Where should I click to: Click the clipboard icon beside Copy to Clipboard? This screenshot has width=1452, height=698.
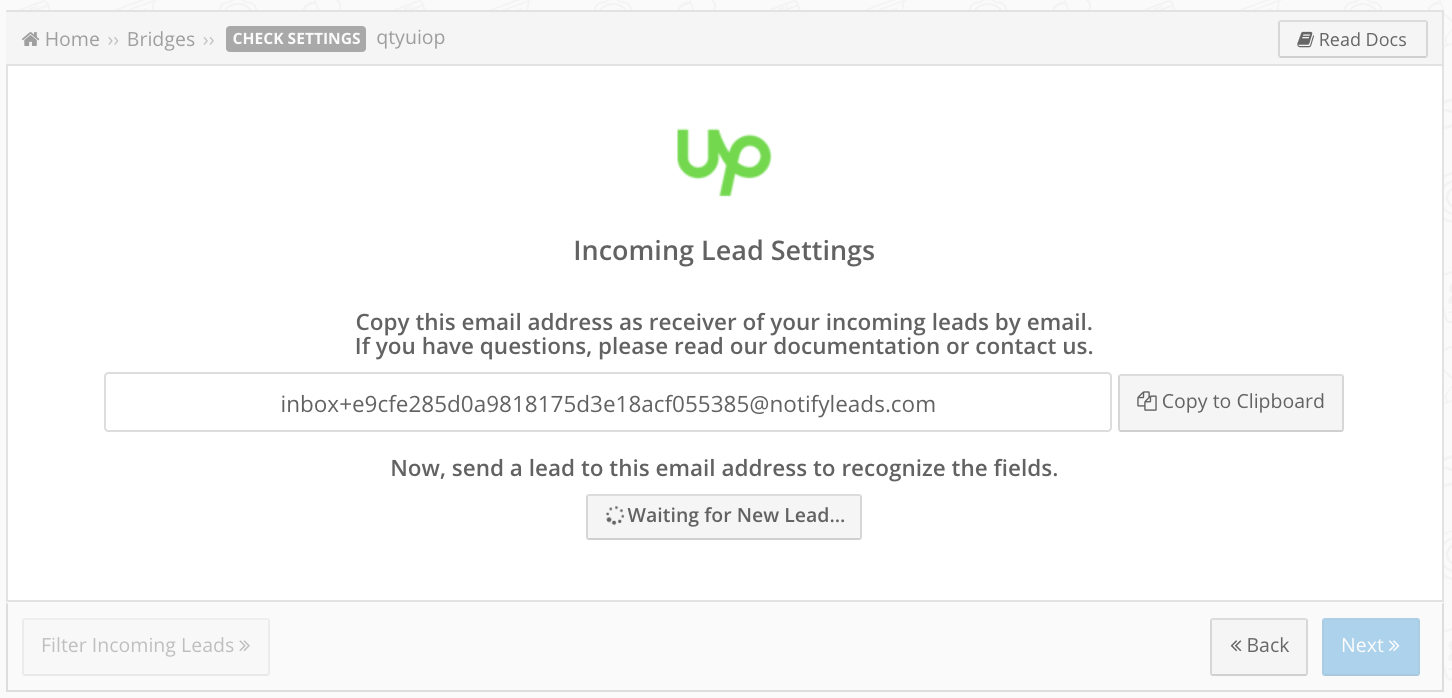(1147, 401)
